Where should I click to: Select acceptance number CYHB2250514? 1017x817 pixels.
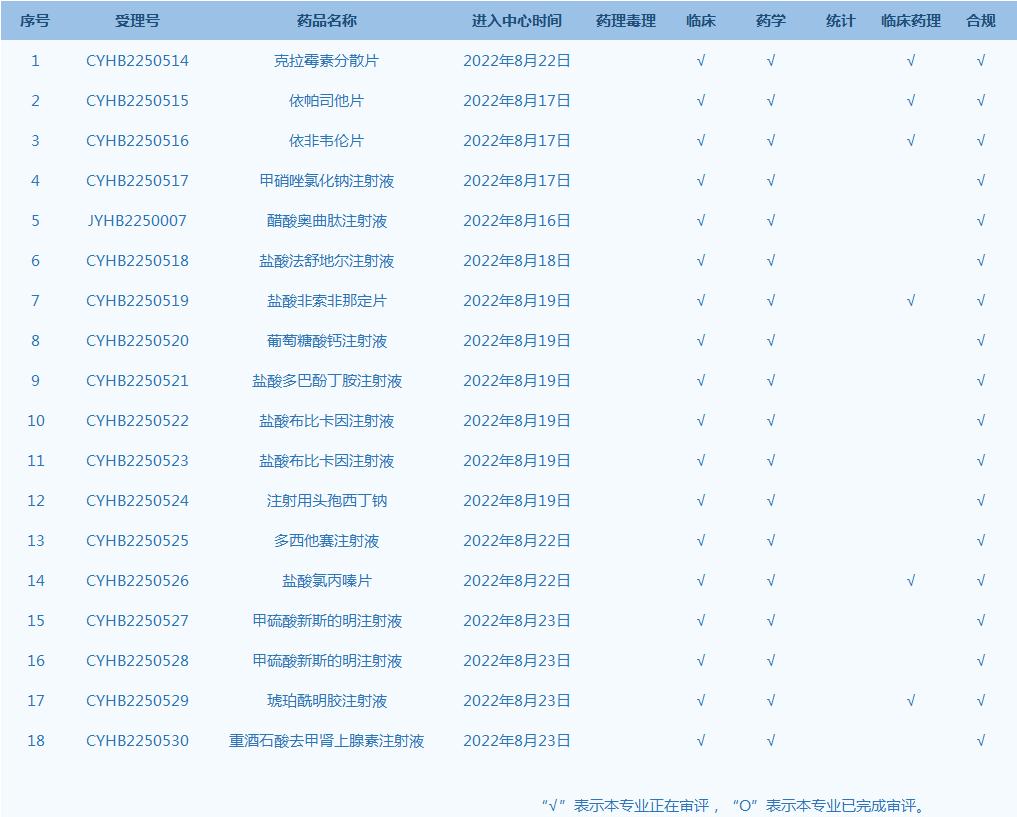pyautogui.click(x=137, y=61)
